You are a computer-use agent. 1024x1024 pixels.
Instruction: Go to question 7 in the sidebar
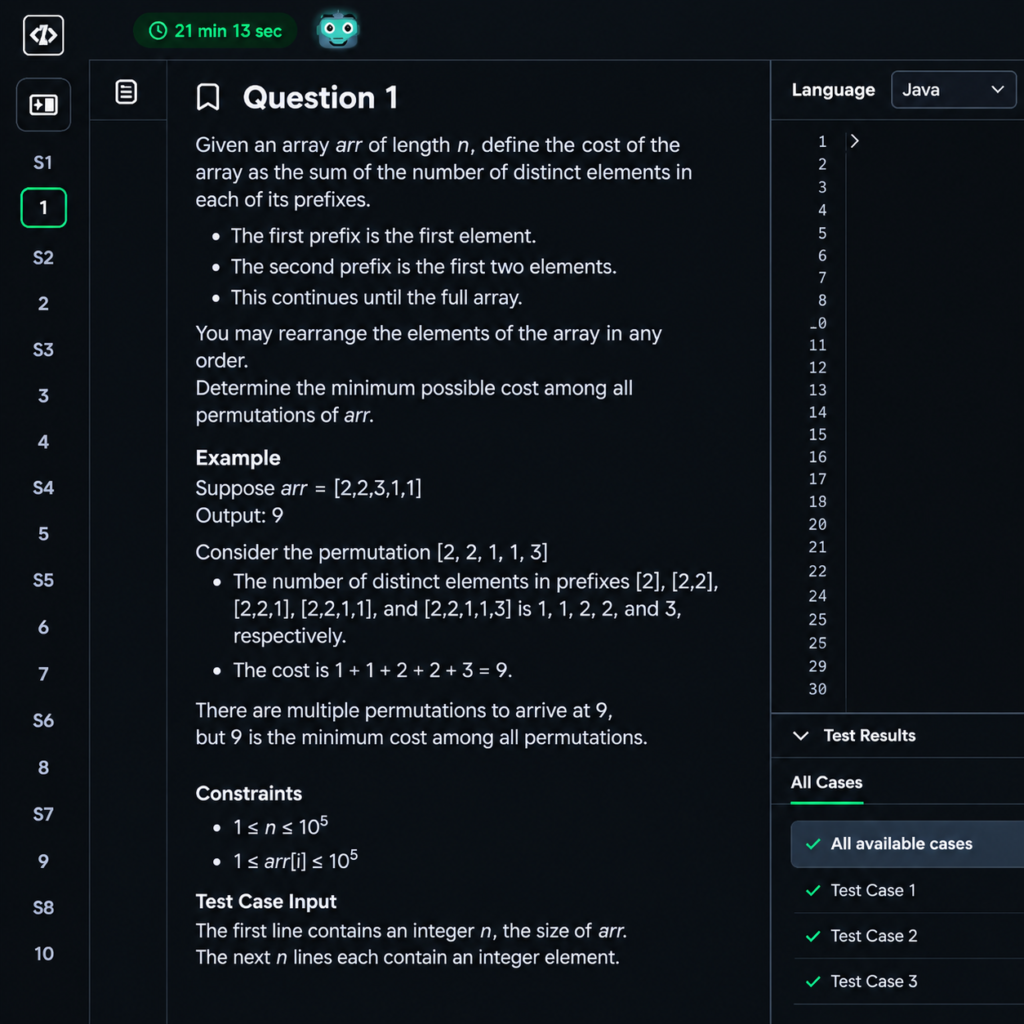pyautogui.click(x=43, y=674)
